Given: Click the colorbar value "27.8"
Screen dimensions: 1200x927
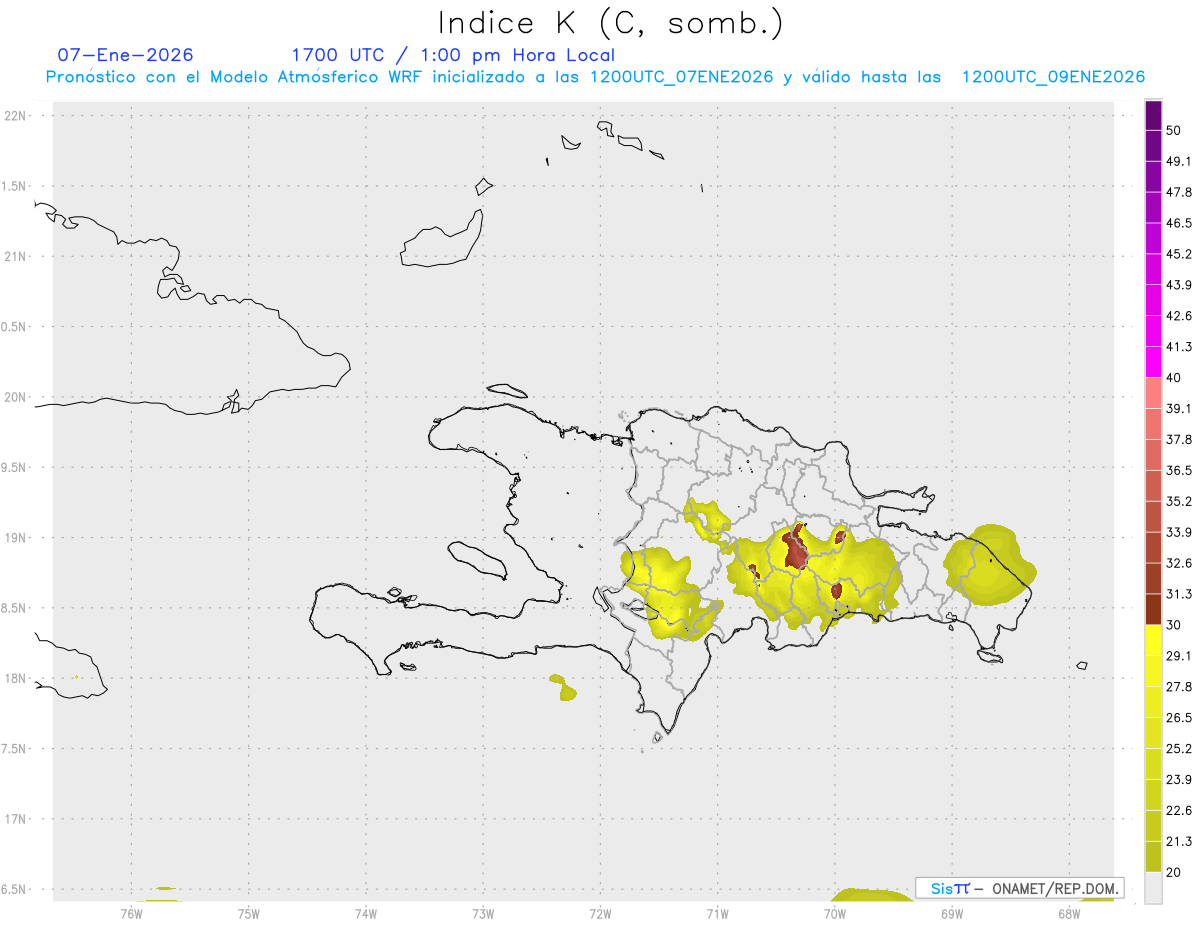Looking at the screenshot, I should 1179,686.
